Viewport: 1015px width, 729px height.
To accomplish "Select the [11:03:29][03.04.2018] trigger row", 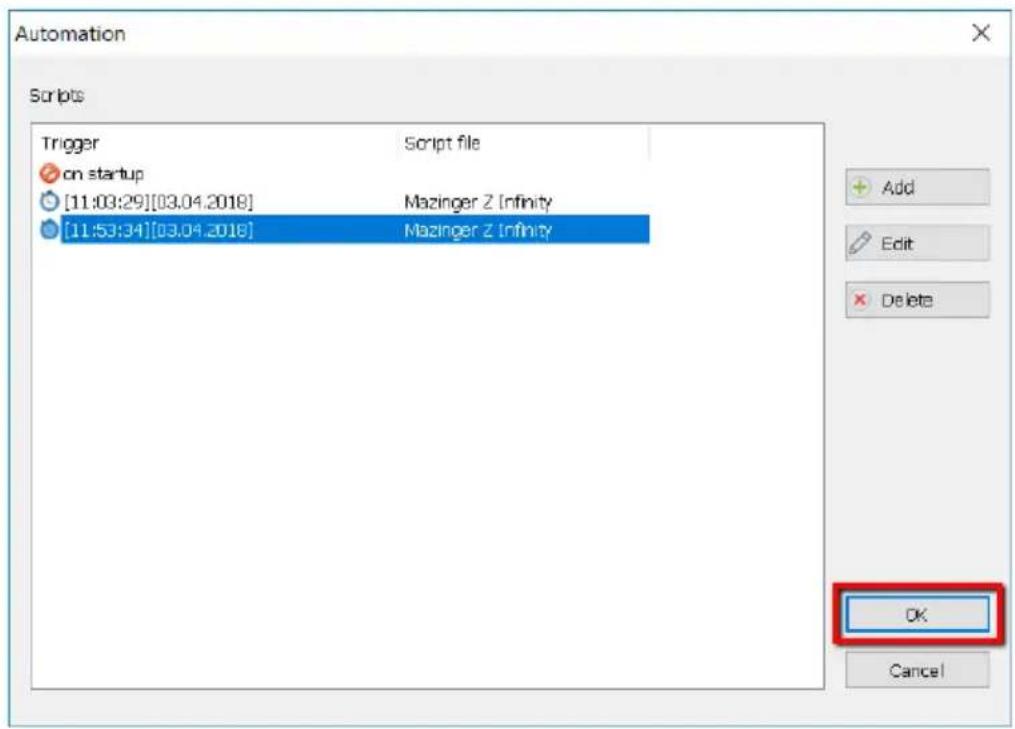I will [344, 202].
